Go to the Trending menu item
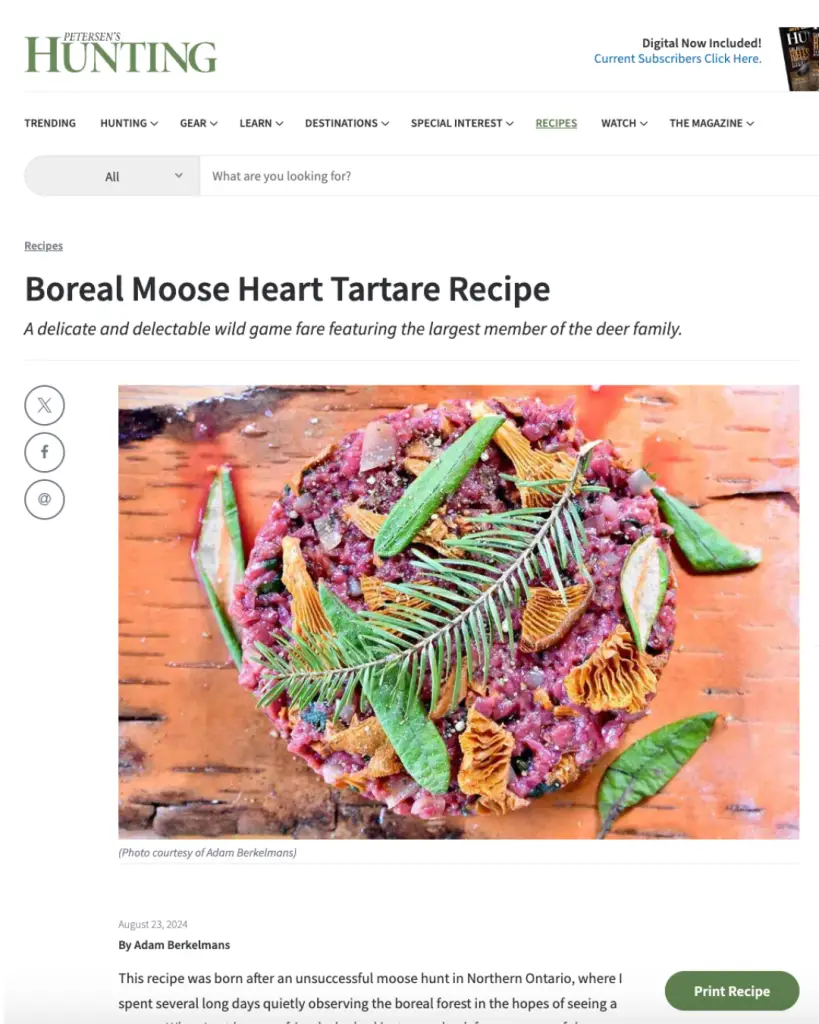 [x=50, y=123]
